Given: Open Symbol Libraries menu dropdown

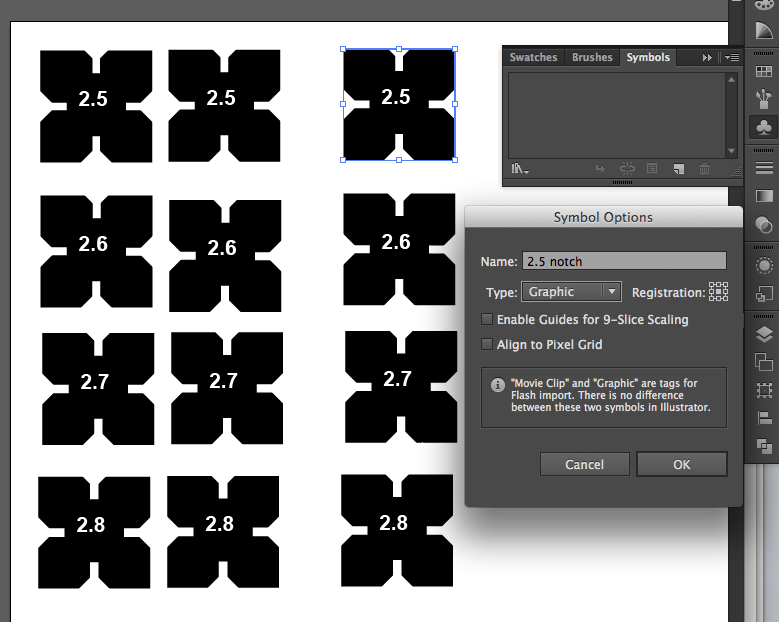Looking at the screenshot, I should pos(519,169).
